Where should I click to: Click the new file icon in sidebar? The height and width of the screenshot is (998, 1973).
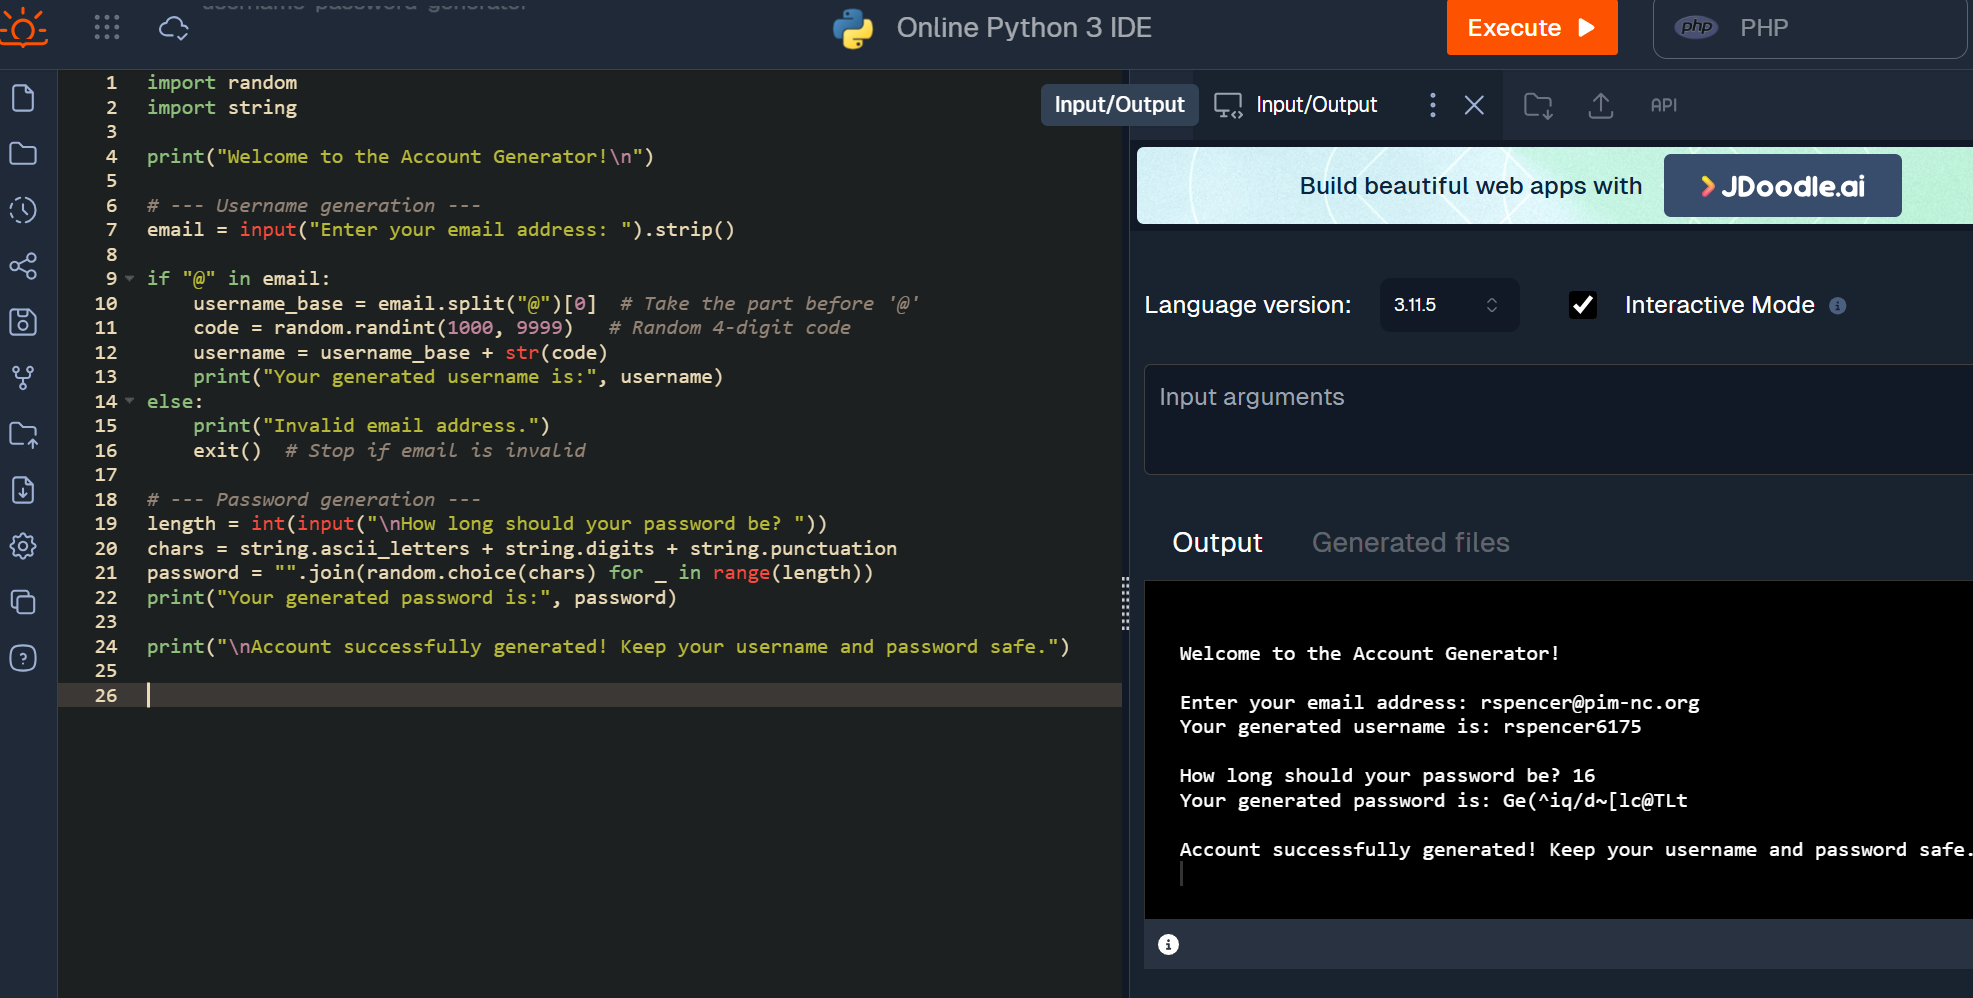pyautogui.click(x=23, y=98)
